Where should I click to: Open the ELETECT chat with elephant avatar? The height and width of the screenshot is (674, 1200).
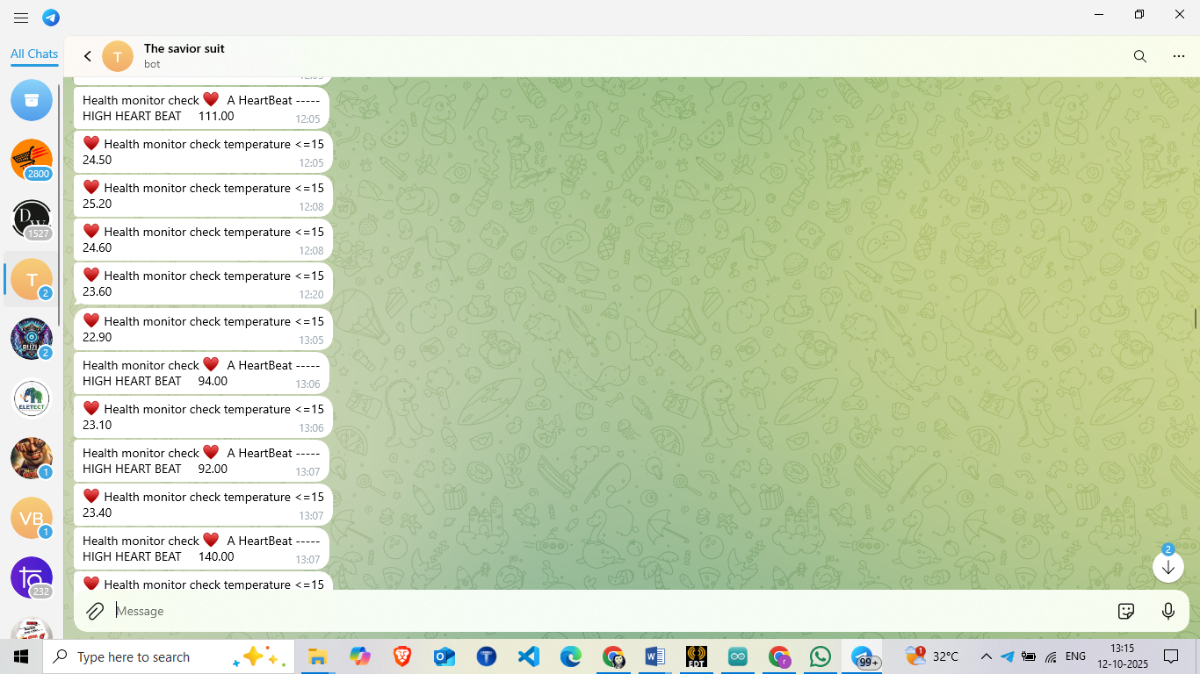click(x=32, y=399)
